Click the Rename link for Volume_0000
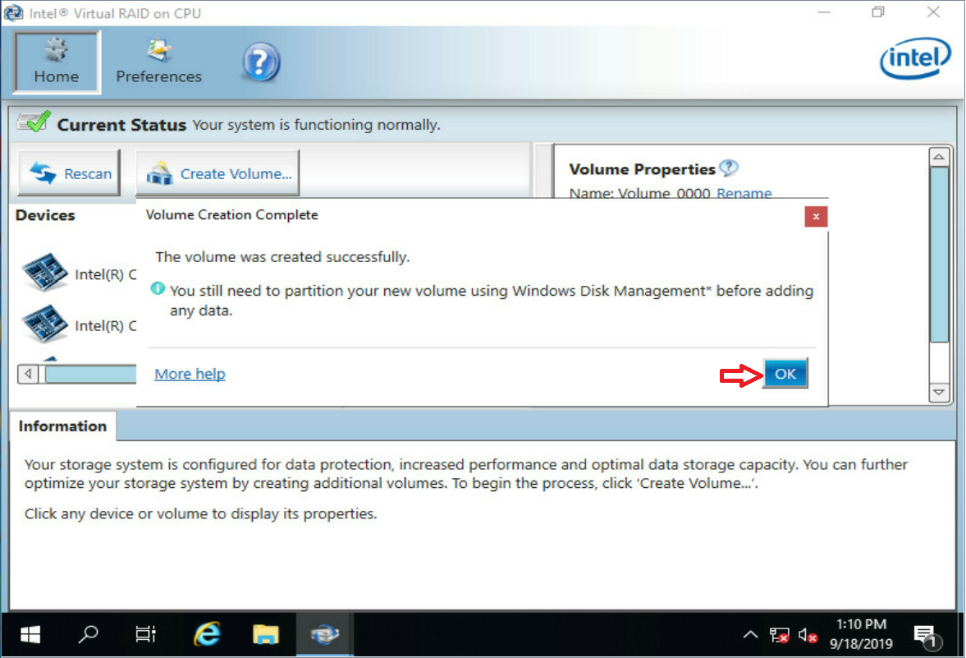966x658 pixels. pos(744,193)
